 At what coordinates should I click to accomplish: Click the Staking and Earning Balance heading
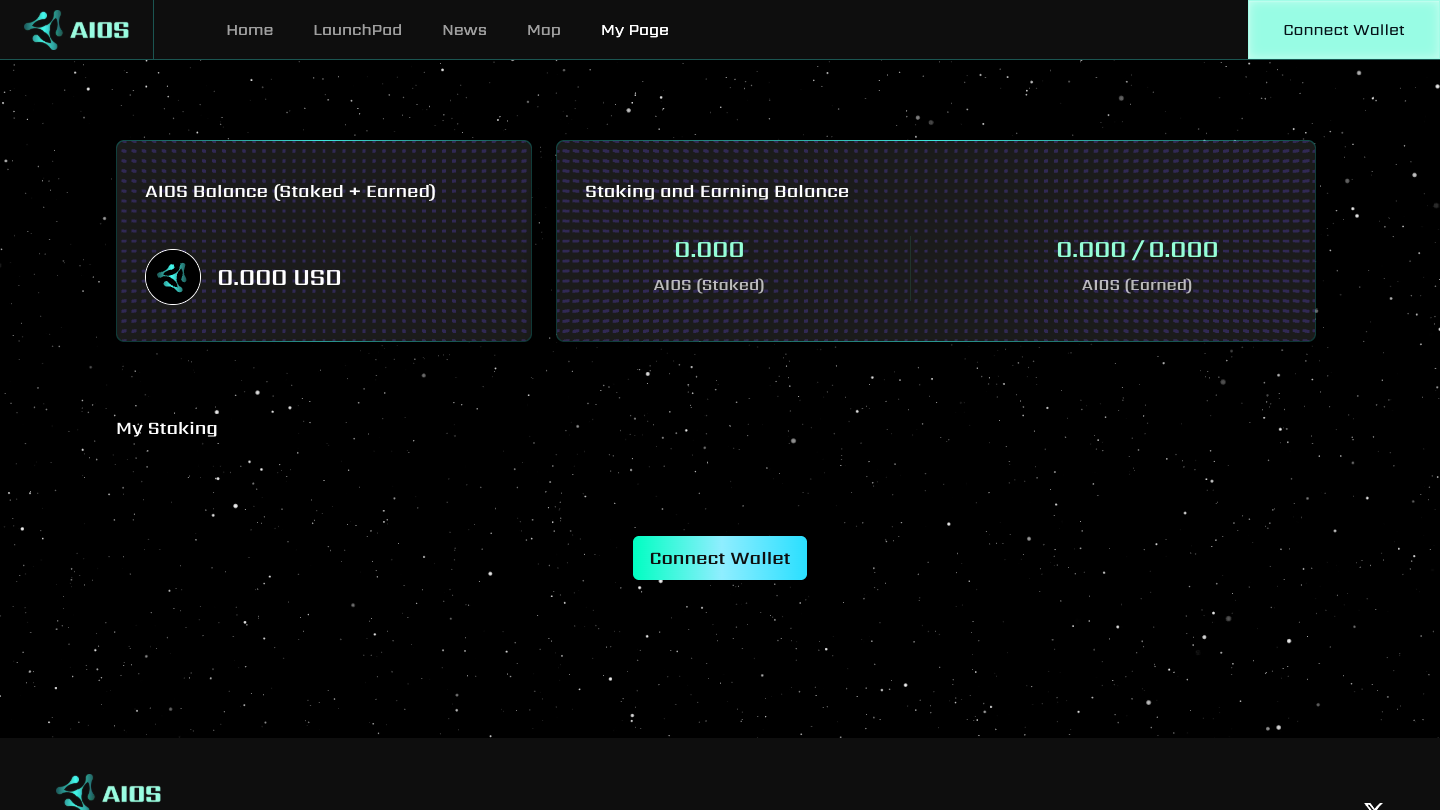tap(717, 191)
